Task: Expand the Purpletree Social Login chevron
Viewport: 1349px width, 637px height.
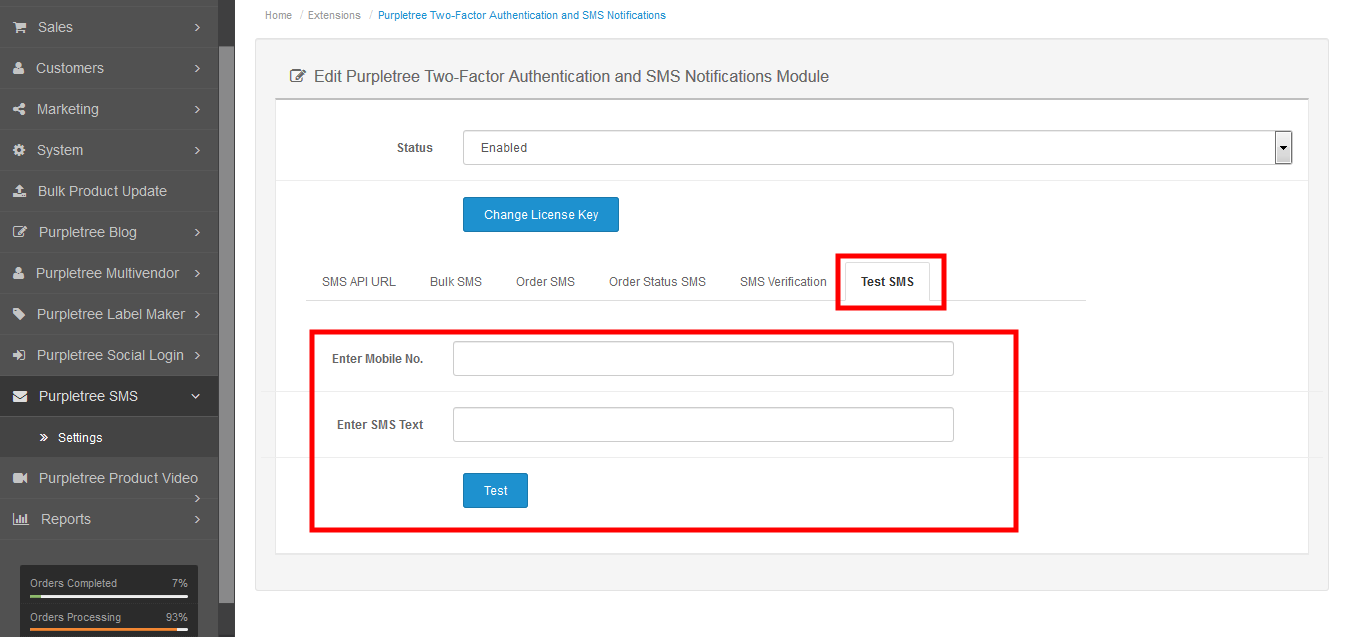Action: 198,355
